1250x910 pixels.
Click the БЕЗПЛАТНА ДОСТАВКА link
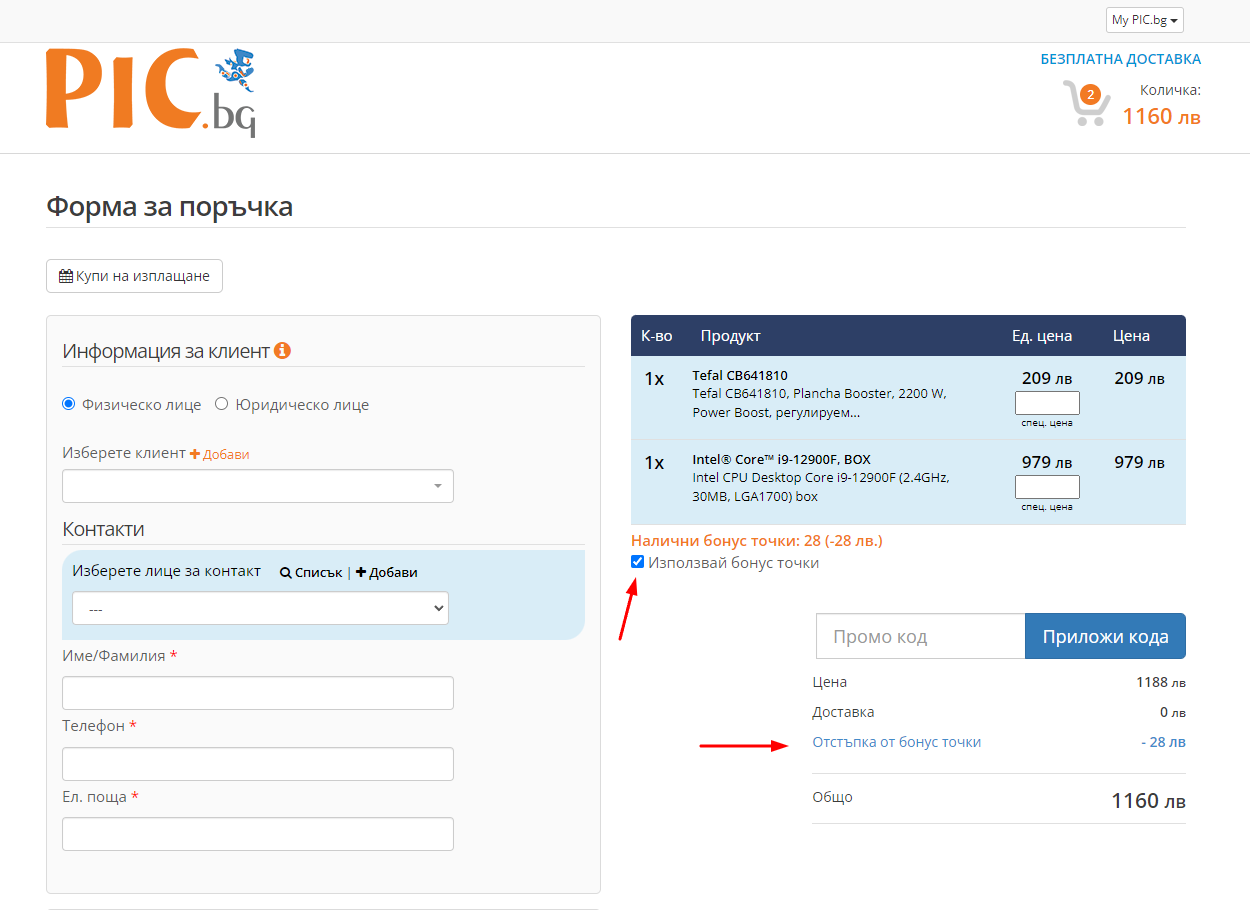coord(1120,59)
